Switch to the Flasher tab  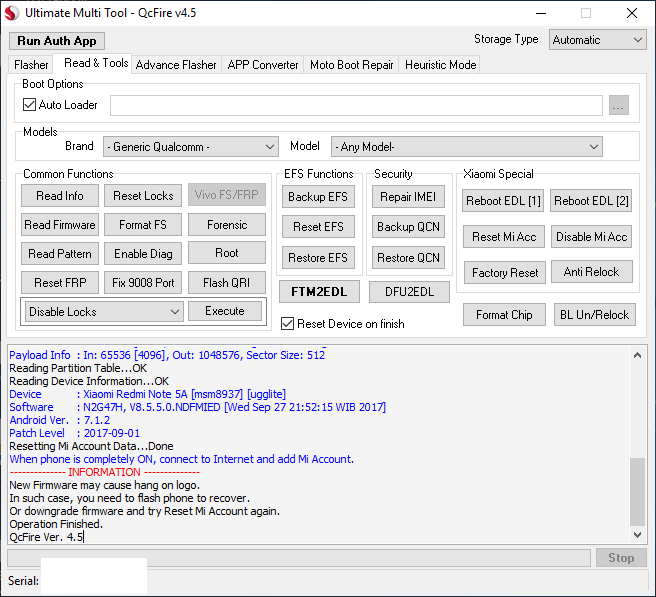pyautogui.click(x=31, y=65)
